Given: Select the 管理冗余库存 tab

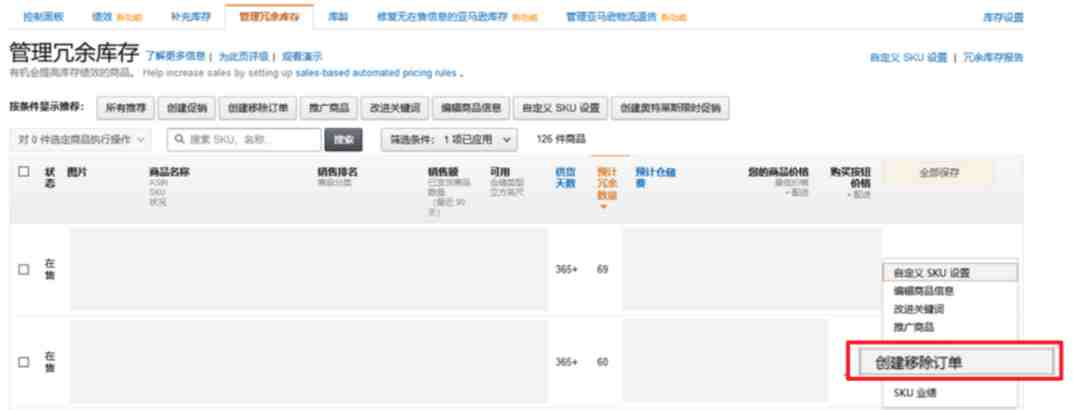Looking at the screenshot, I should coord(269,17).
